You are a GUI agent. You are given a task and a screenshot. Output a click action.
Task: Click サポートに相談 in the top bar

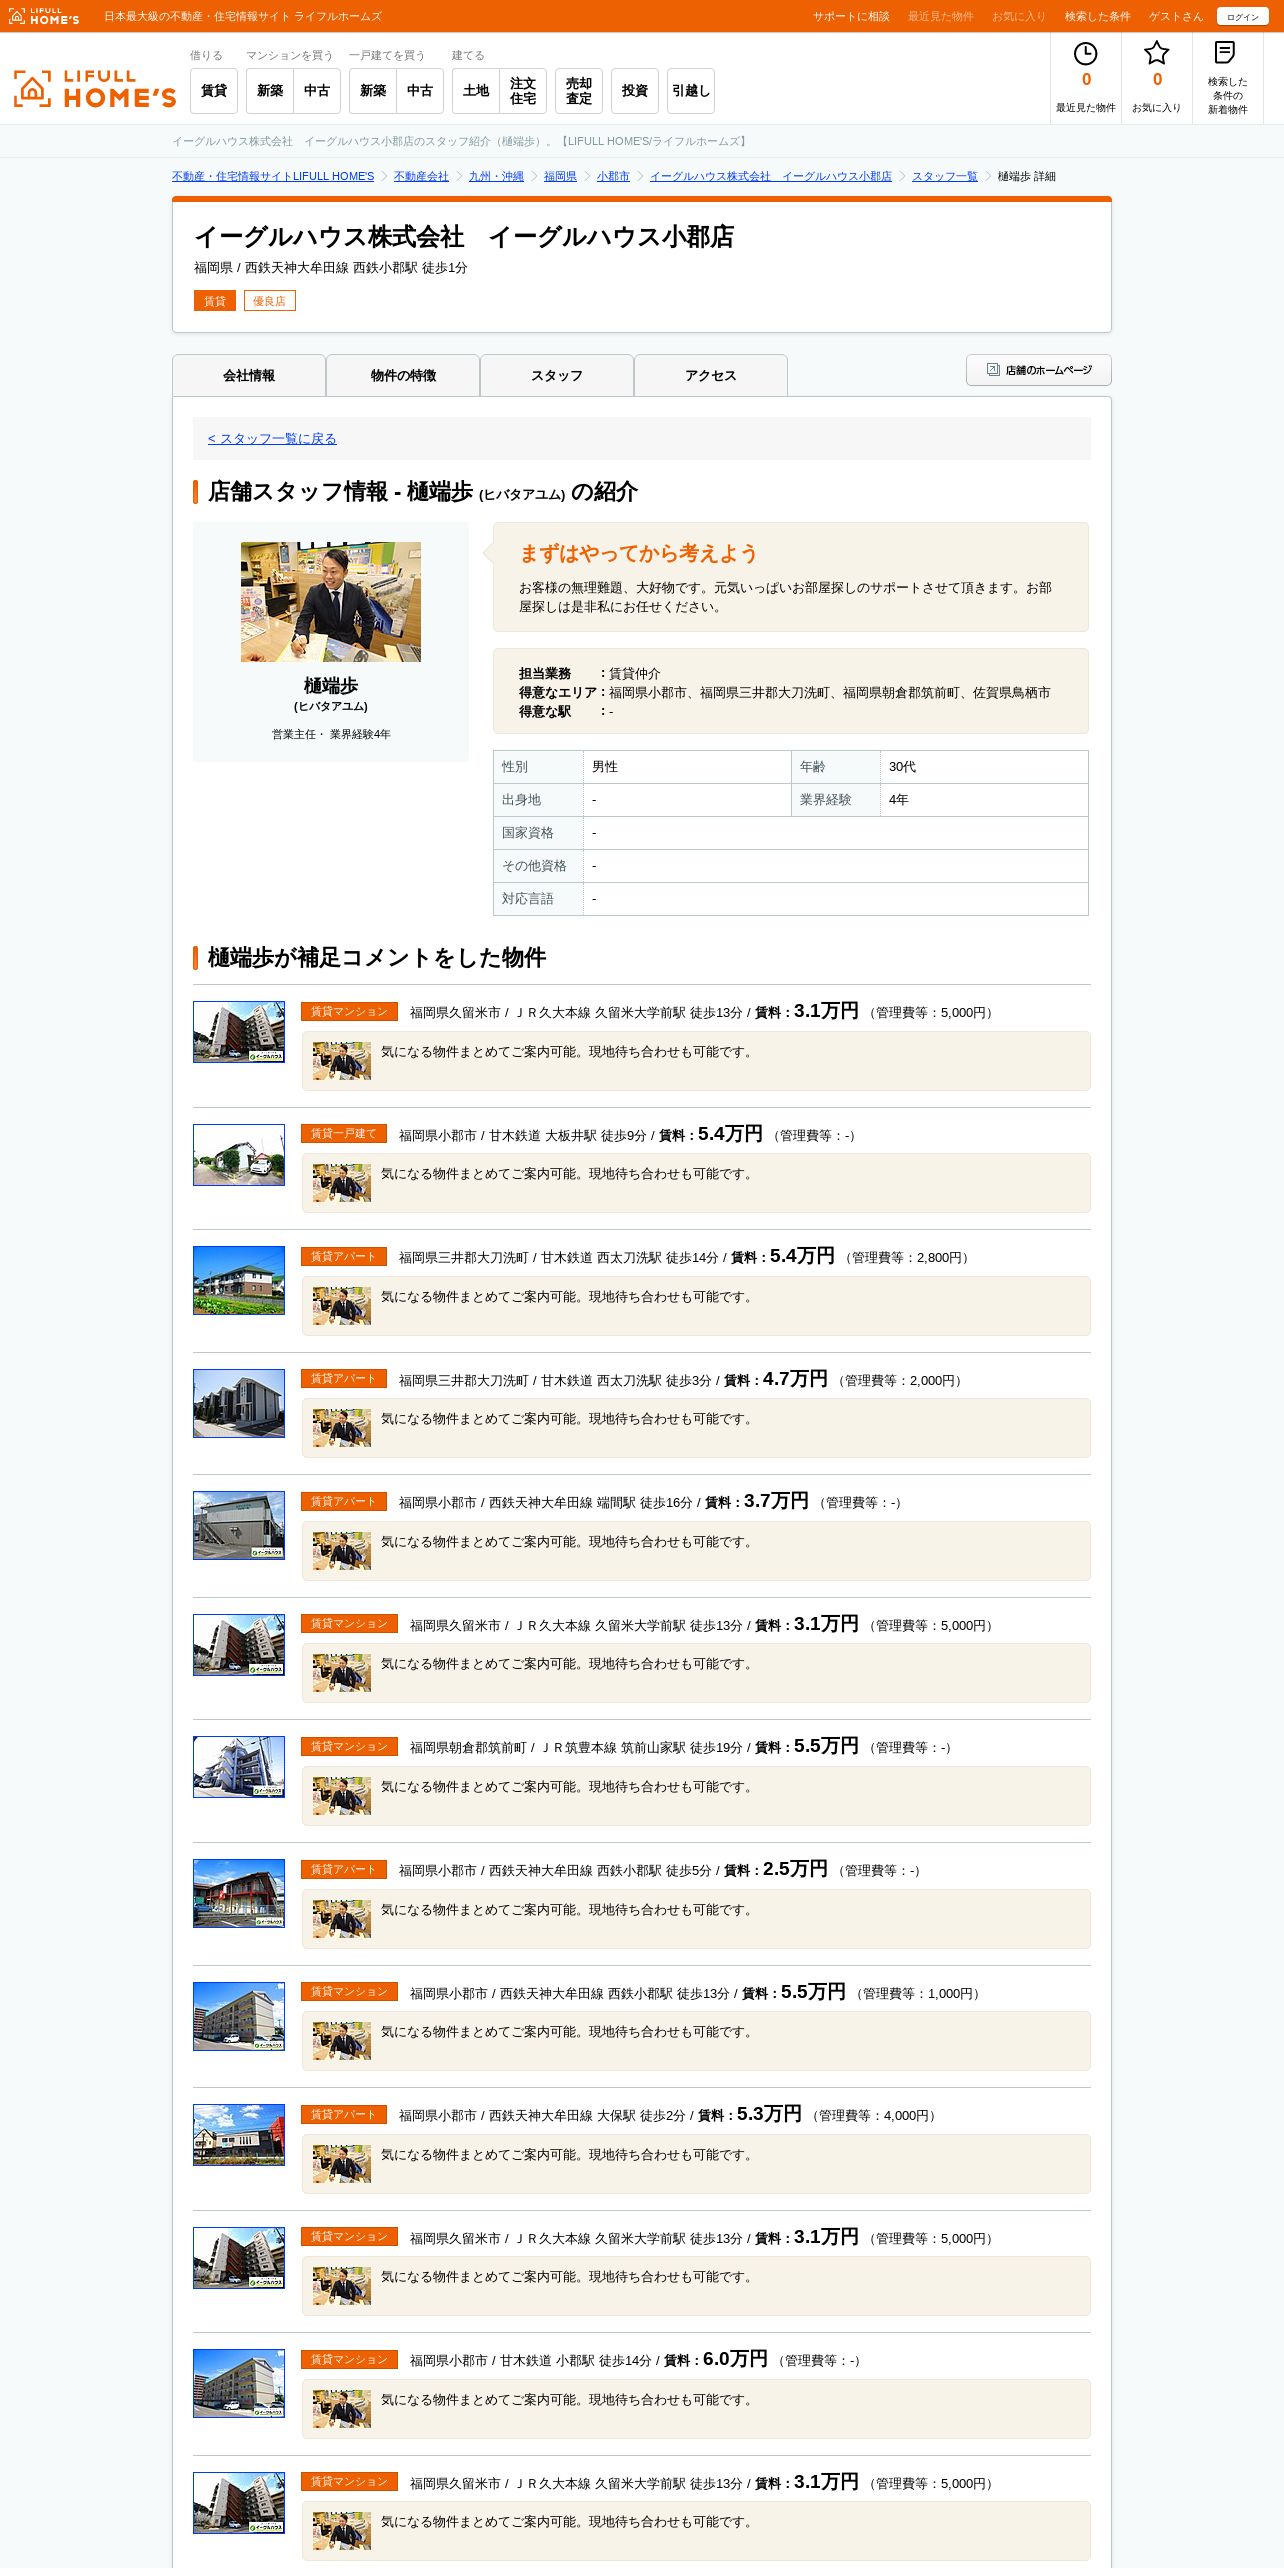click(x=851, y=17)
